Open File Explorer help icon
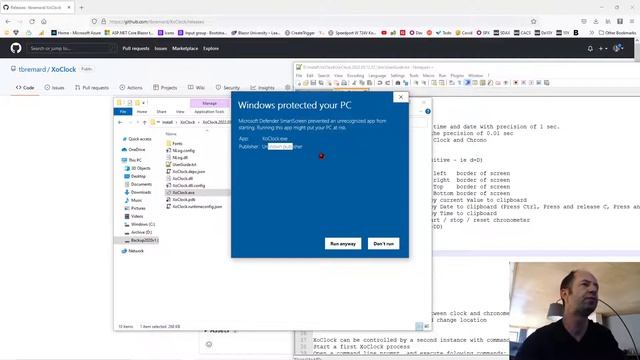 (x=427, y=111)
